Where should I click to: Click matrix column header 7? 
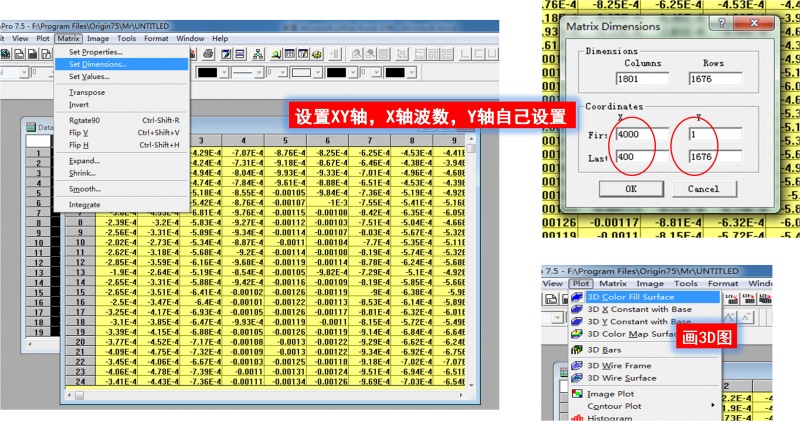[369, 140]
